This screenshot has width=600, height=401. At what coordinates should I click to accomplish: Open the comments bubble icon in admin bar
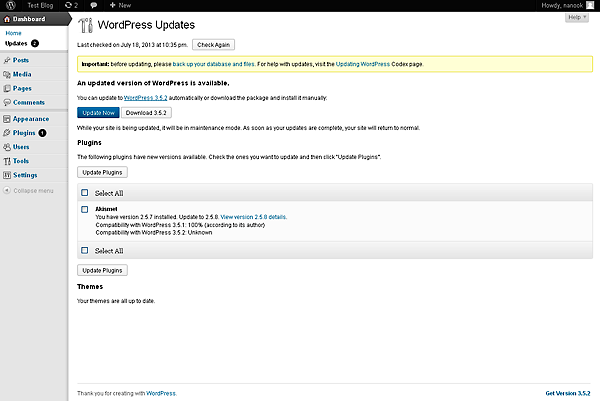[x=94, y=5]
